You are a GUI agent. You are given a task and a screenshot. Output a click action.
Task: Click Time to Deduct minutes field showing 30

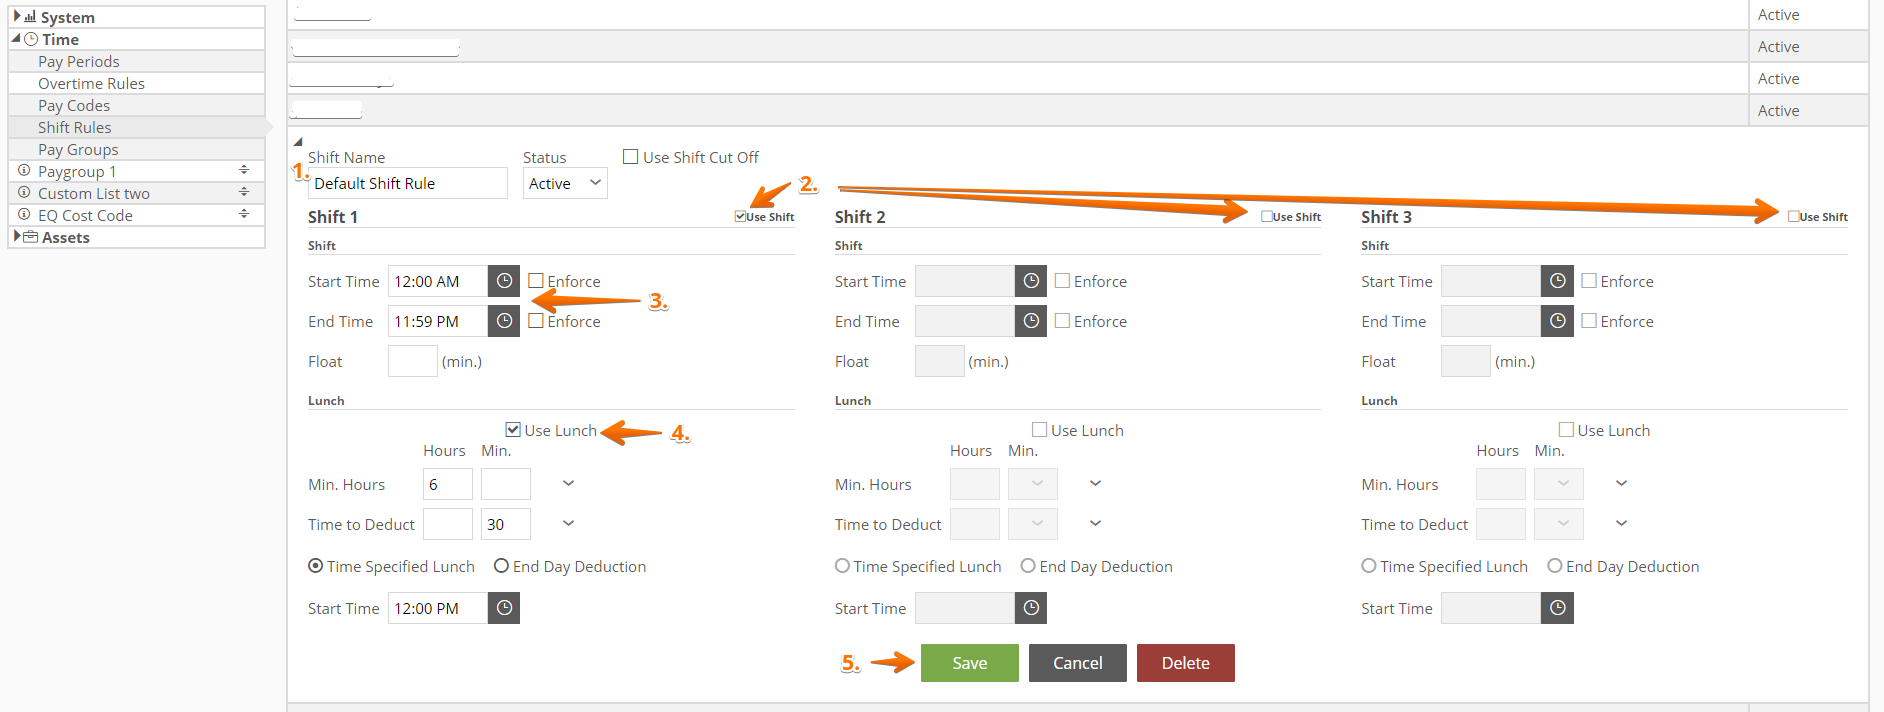[x=505, y=524]
